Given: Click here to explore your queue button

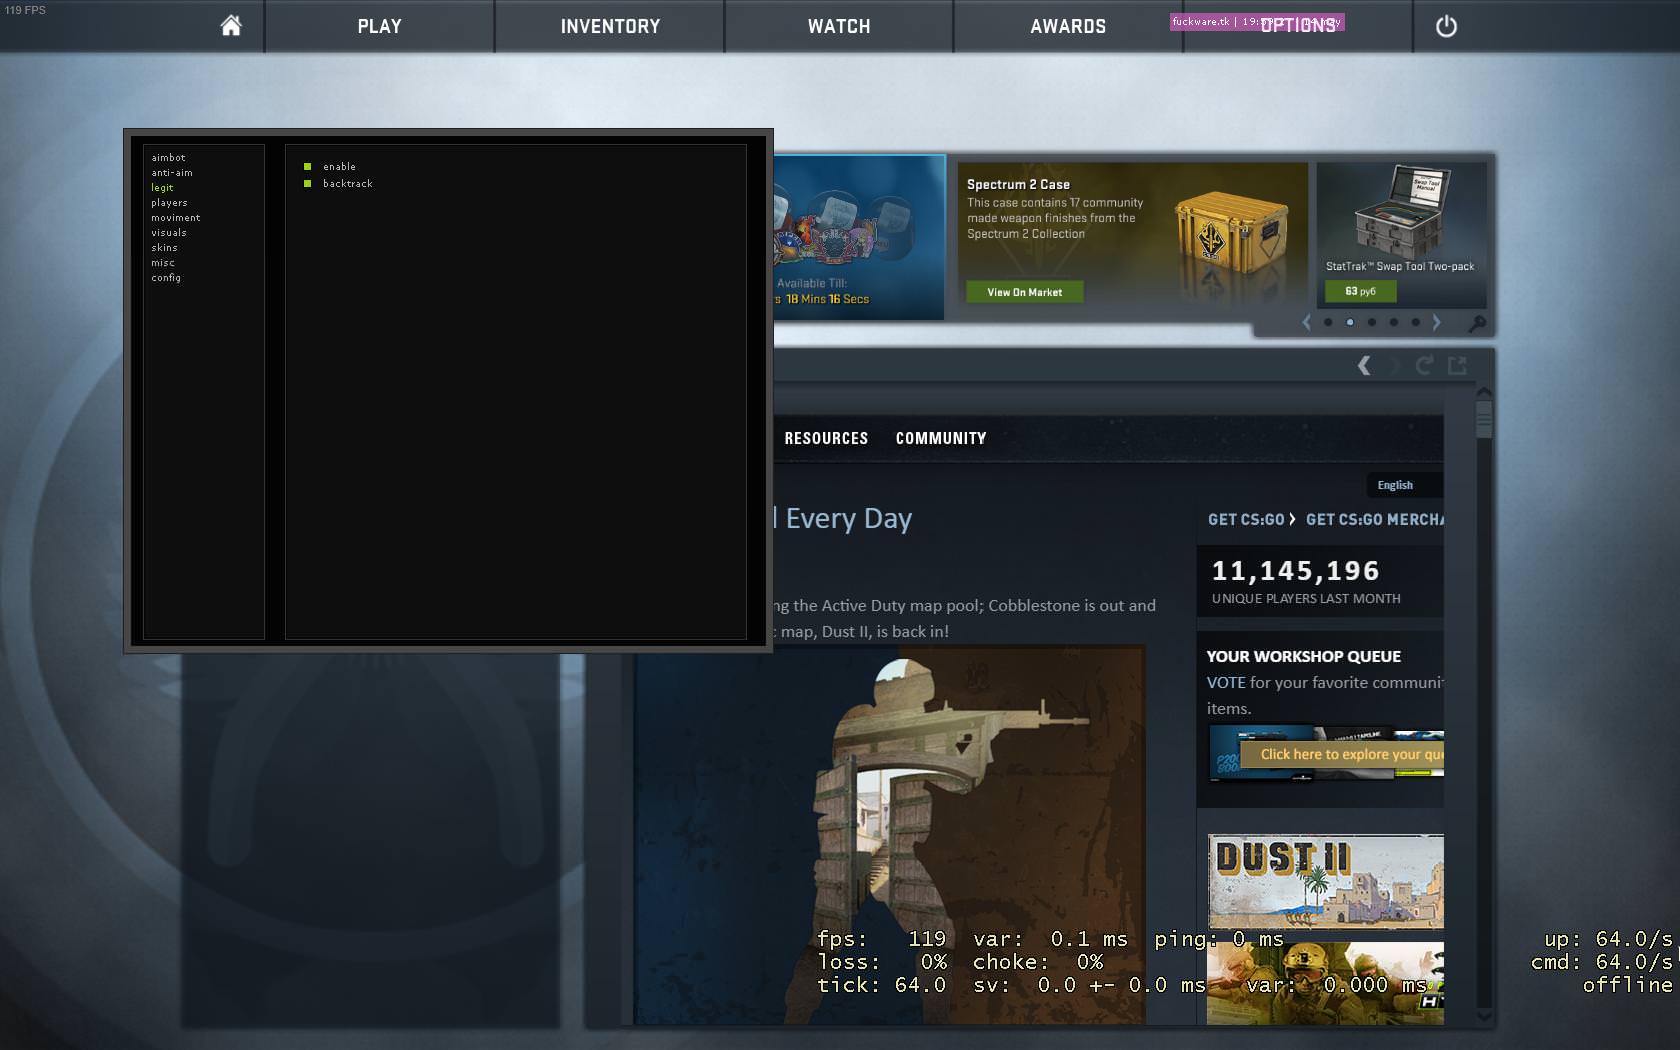Looking at the screenshot, I should pos(1342,754).
